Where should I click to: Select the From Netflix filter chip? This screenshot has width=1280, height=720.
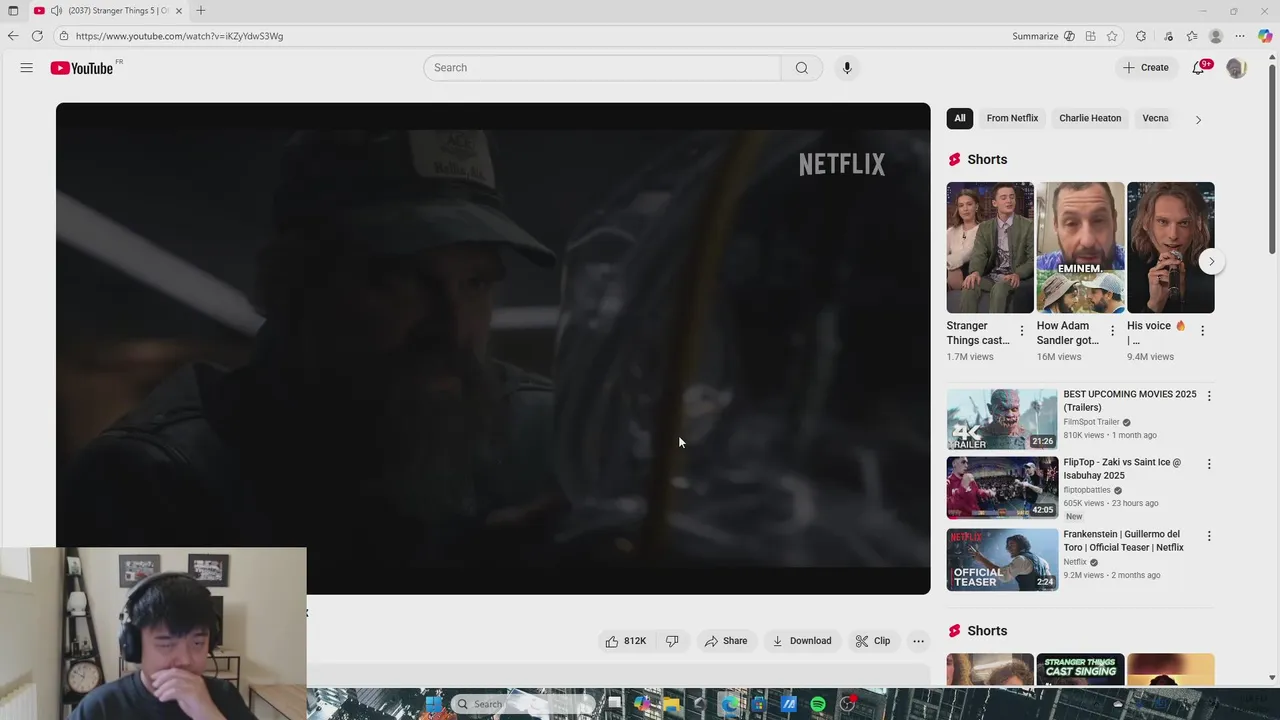1012,118
